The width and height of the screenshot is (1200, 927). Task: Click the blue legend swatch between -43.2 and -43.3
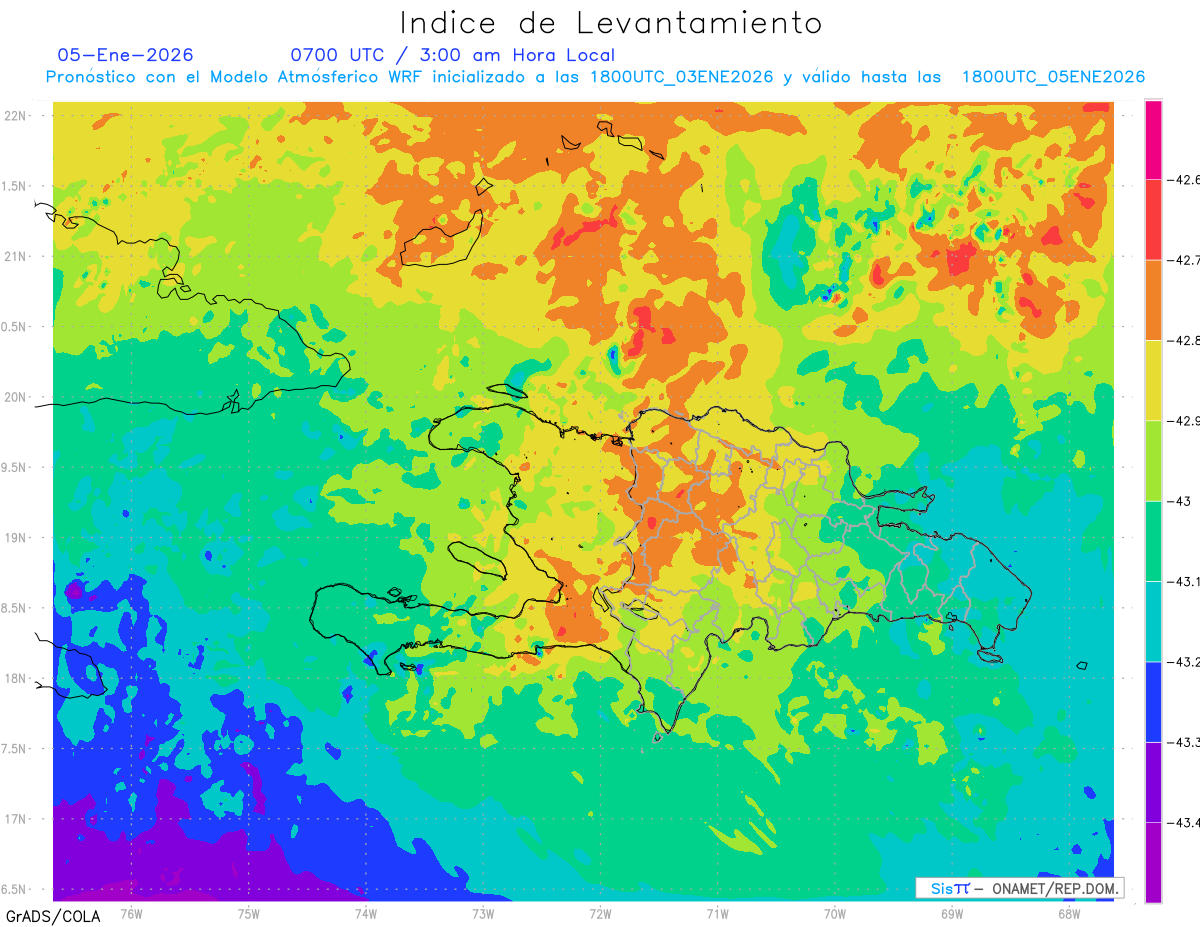1153,702
